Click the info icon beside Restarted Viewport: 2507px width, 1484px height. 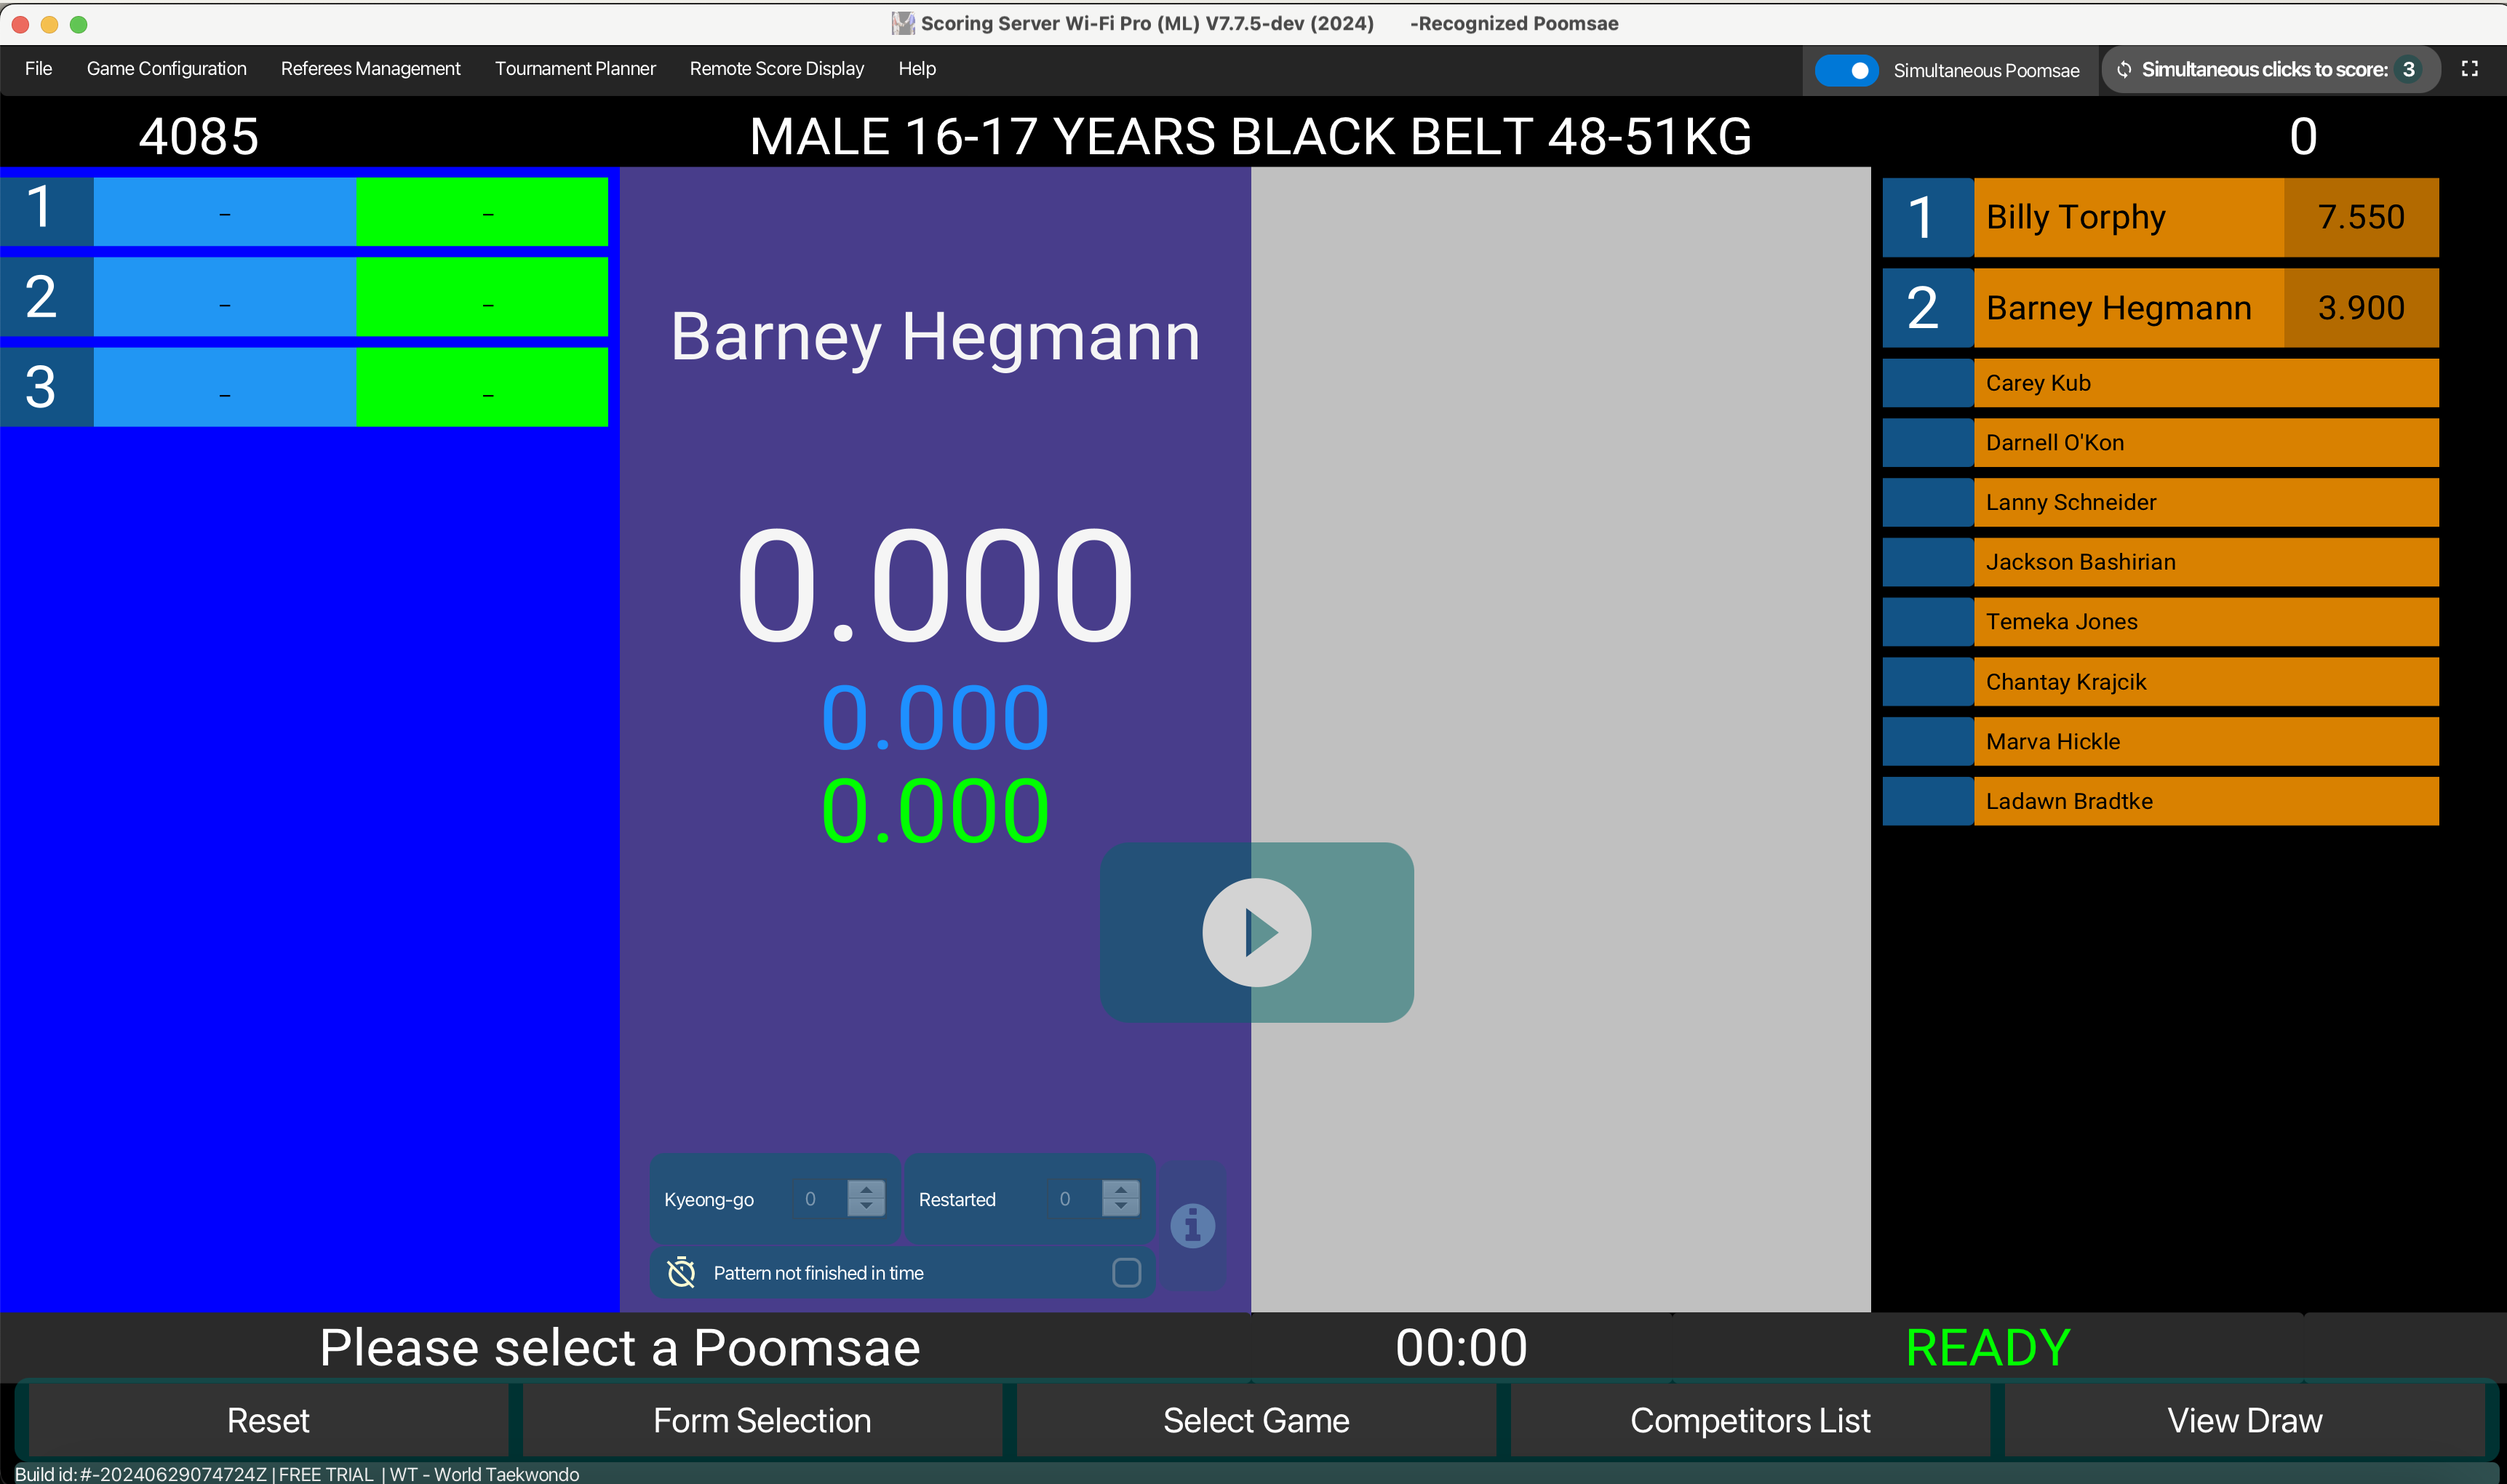pyautogui.click(x=1192, y=1225)
